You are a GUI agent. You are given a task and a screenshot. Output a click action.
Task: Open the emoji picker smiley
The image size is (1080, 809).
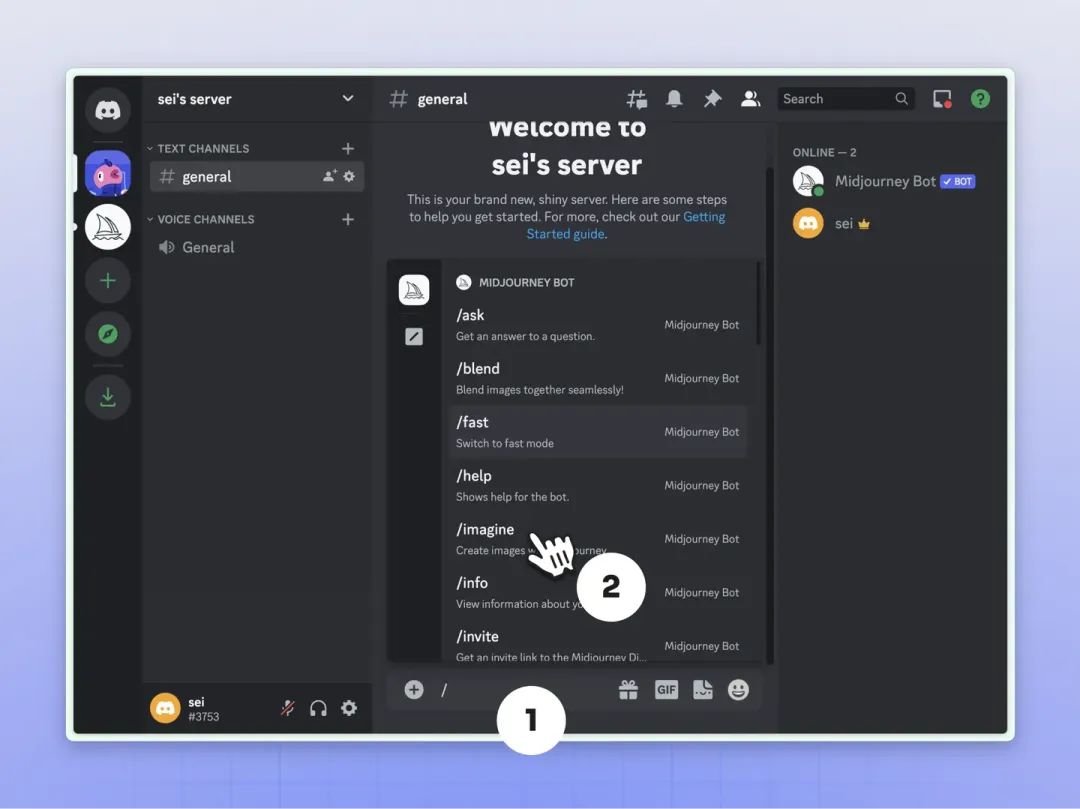(x=738, y=689)
